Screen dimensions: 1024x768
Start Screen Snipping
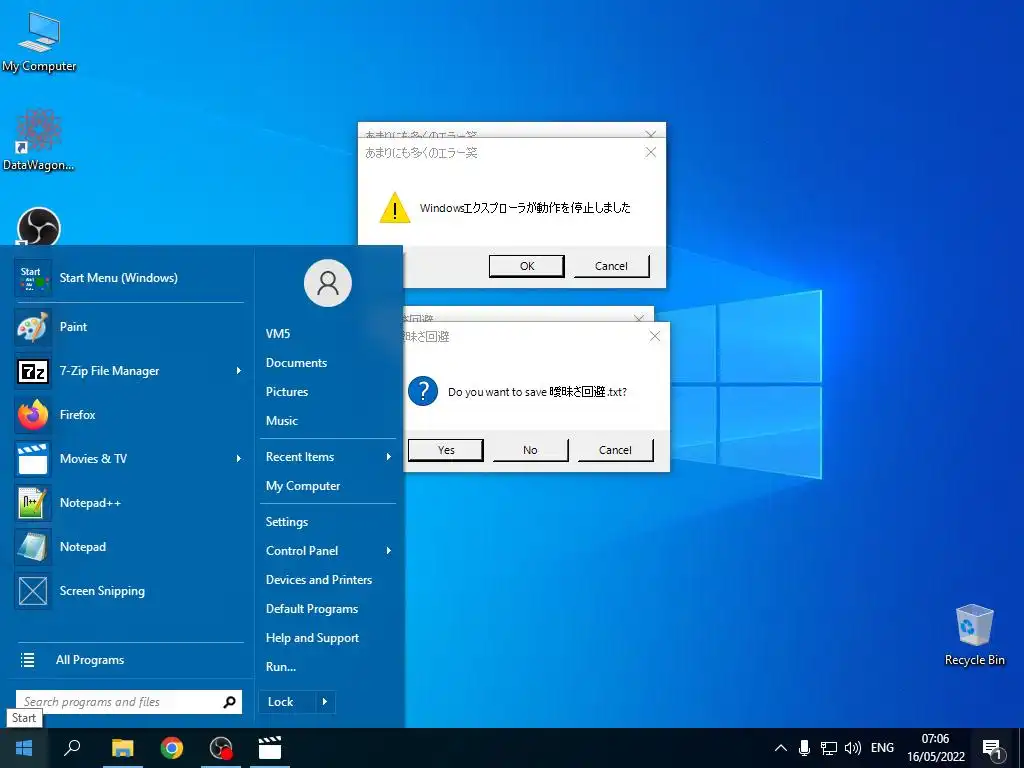pyautogui.click(x=129, y=590)
